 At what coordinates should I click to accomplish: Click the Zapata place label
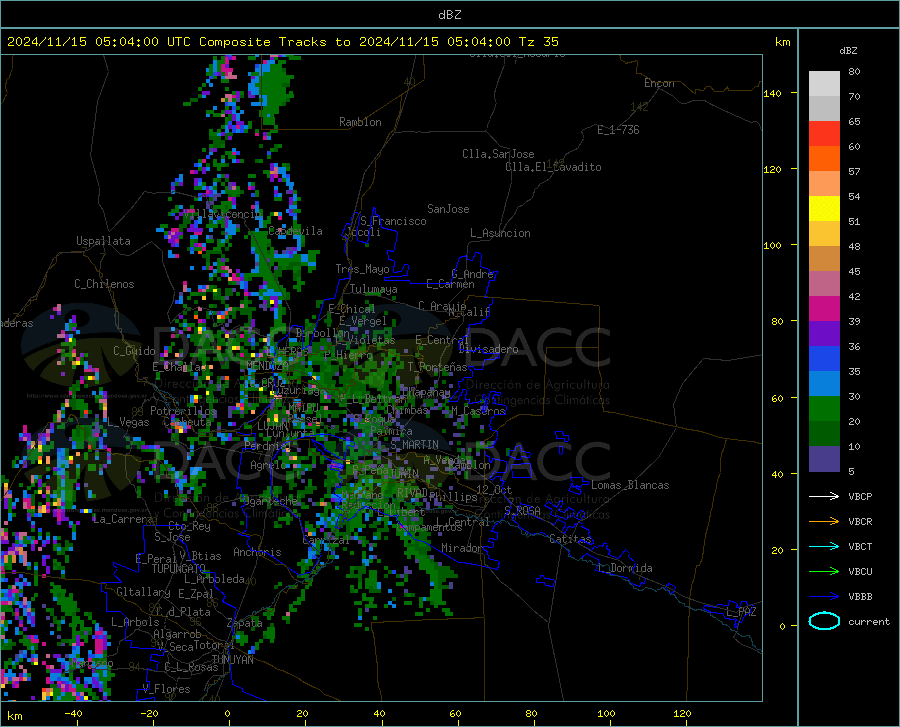pyautogui.click(x=245, y=623)
